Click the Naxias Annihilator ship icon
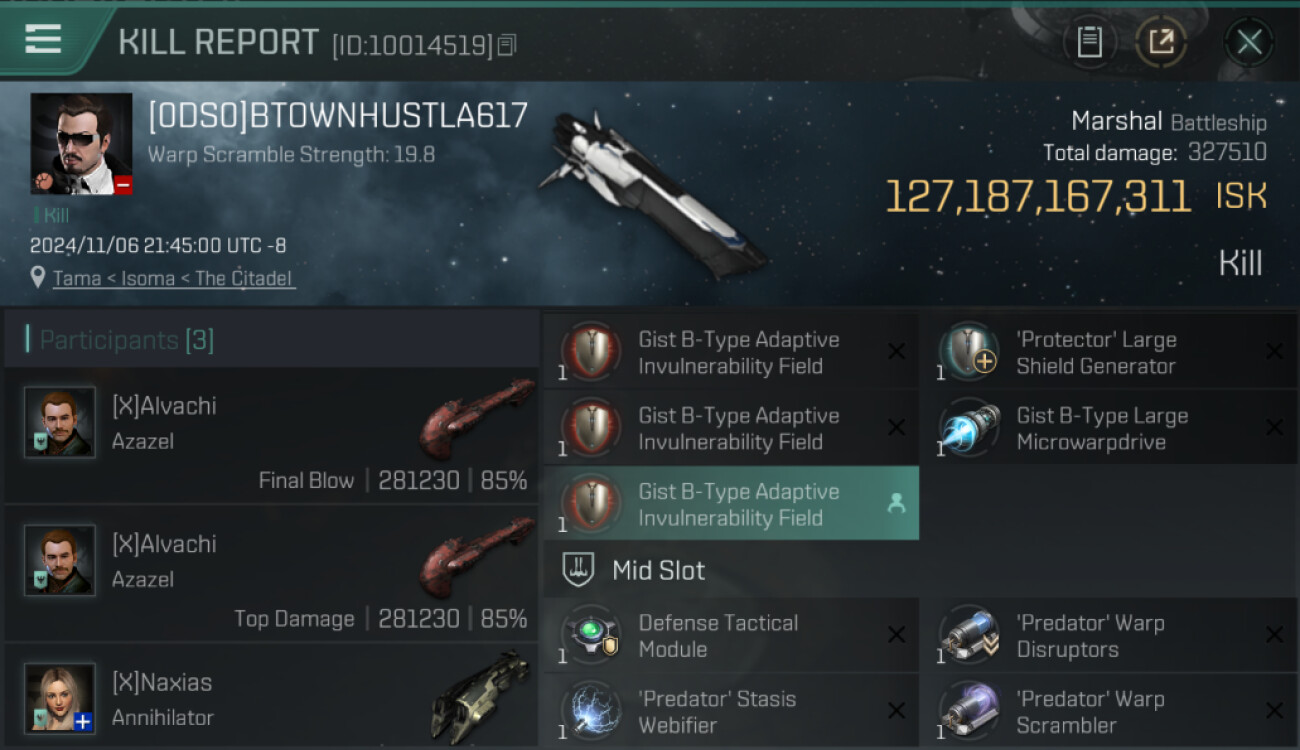 click(480, 697)
